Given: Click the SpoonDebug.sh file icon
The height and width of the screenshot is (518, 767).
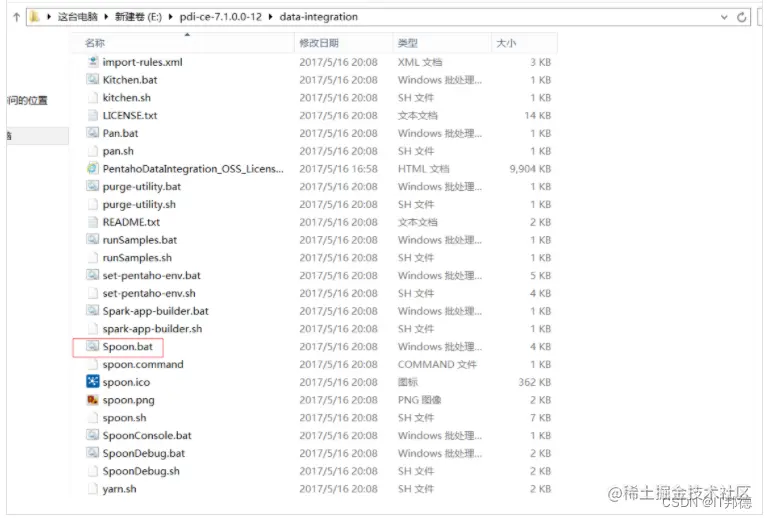Looking at the screenshot, I should tap(92, 471).
